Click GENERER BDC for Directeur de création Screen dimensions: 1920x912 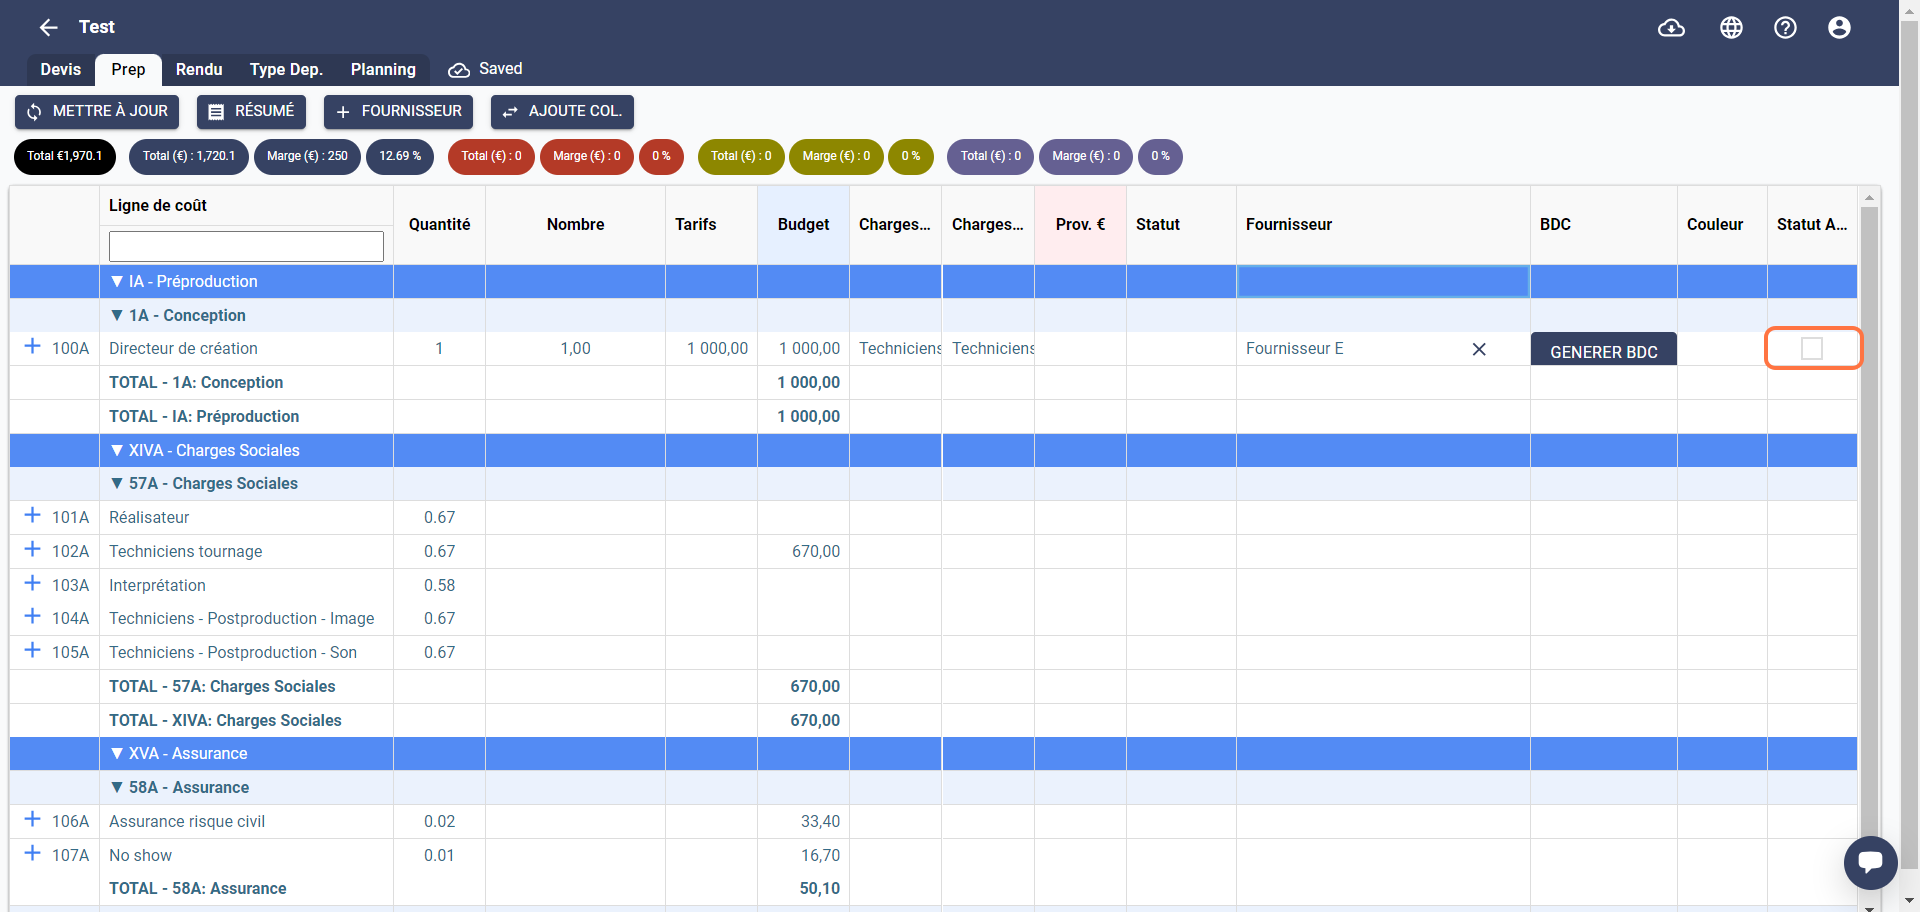click(x=1604, y=350)
